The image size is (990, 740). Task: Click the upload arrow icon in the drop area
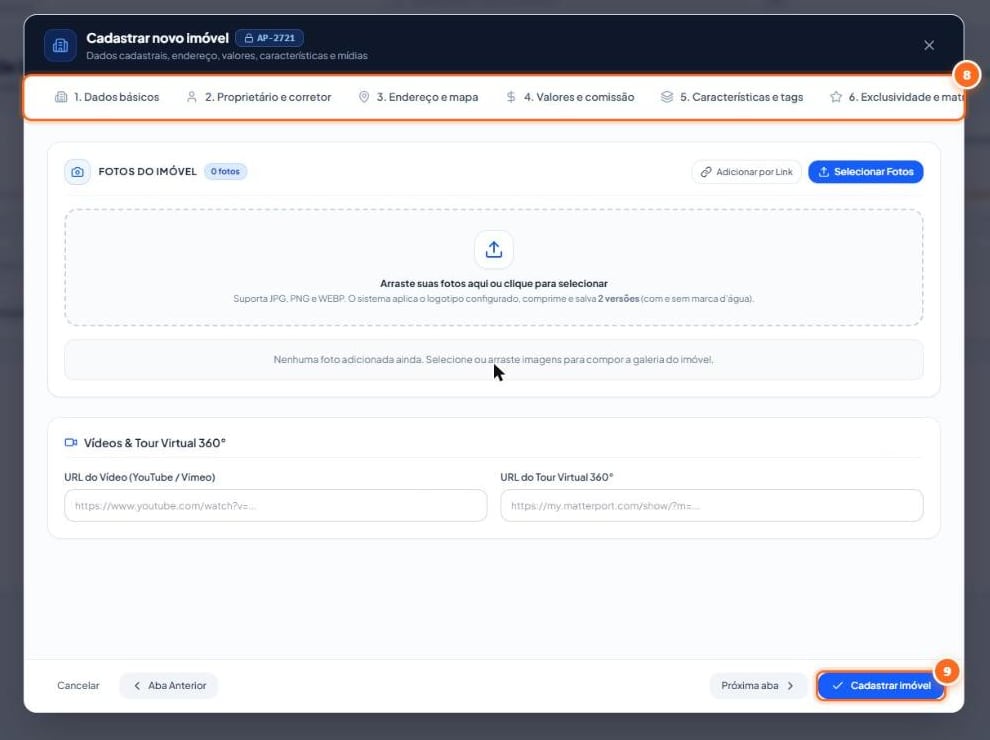(494, 249)
